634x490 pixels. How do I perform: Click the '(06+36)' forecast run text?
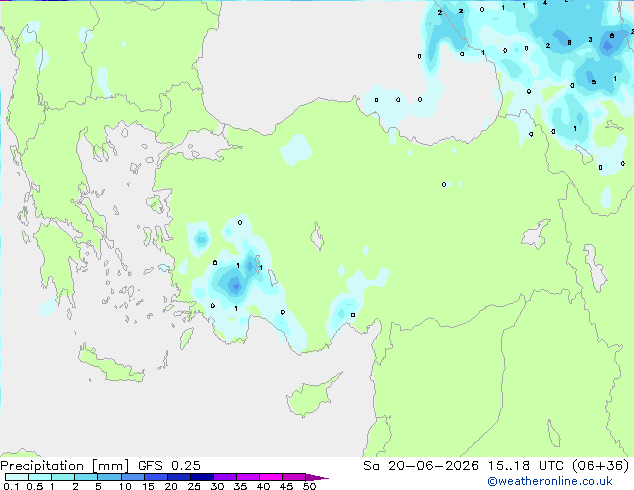pos(601,466)
